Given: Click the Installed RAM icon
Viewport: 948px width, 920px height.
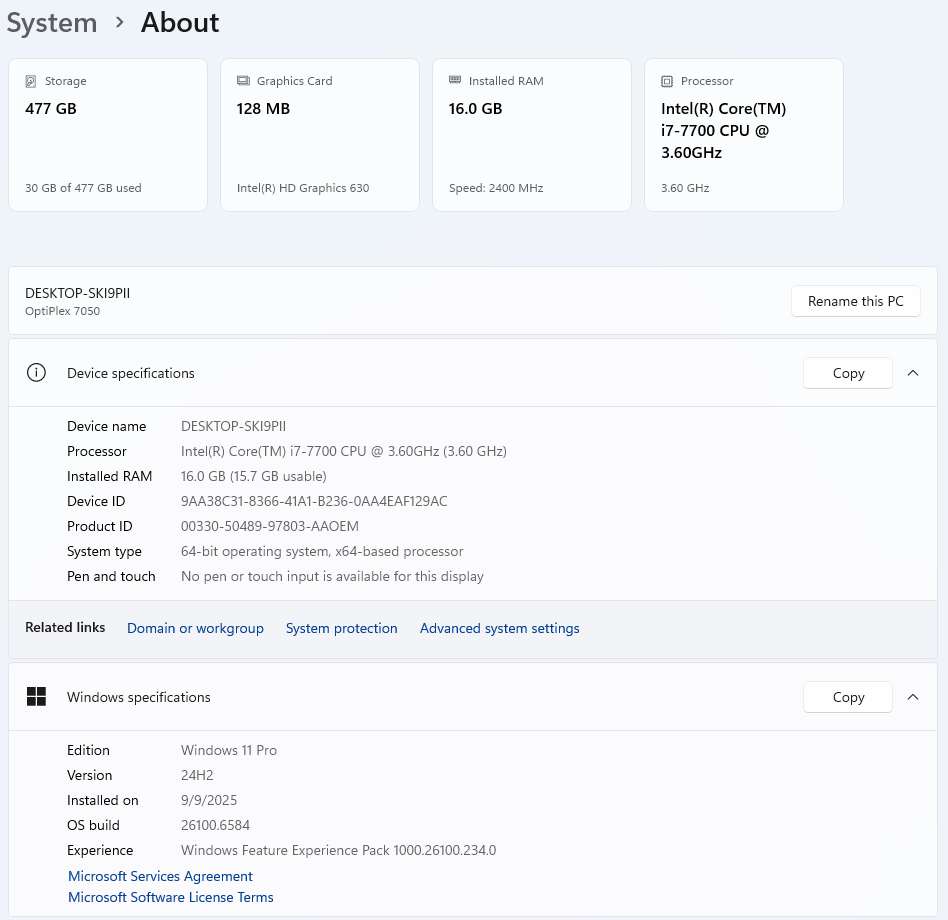Looking at the screenshot, I should pos(455,81).
